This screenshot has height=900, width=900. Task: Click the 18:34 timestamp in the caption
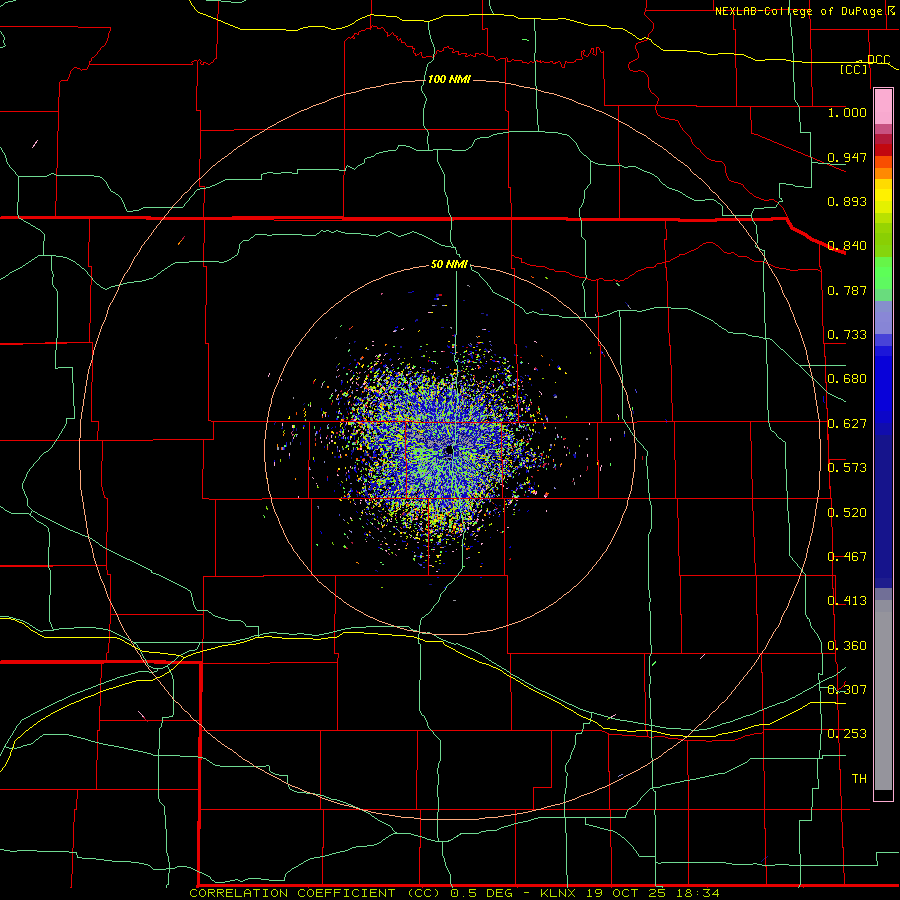point(700,893)
